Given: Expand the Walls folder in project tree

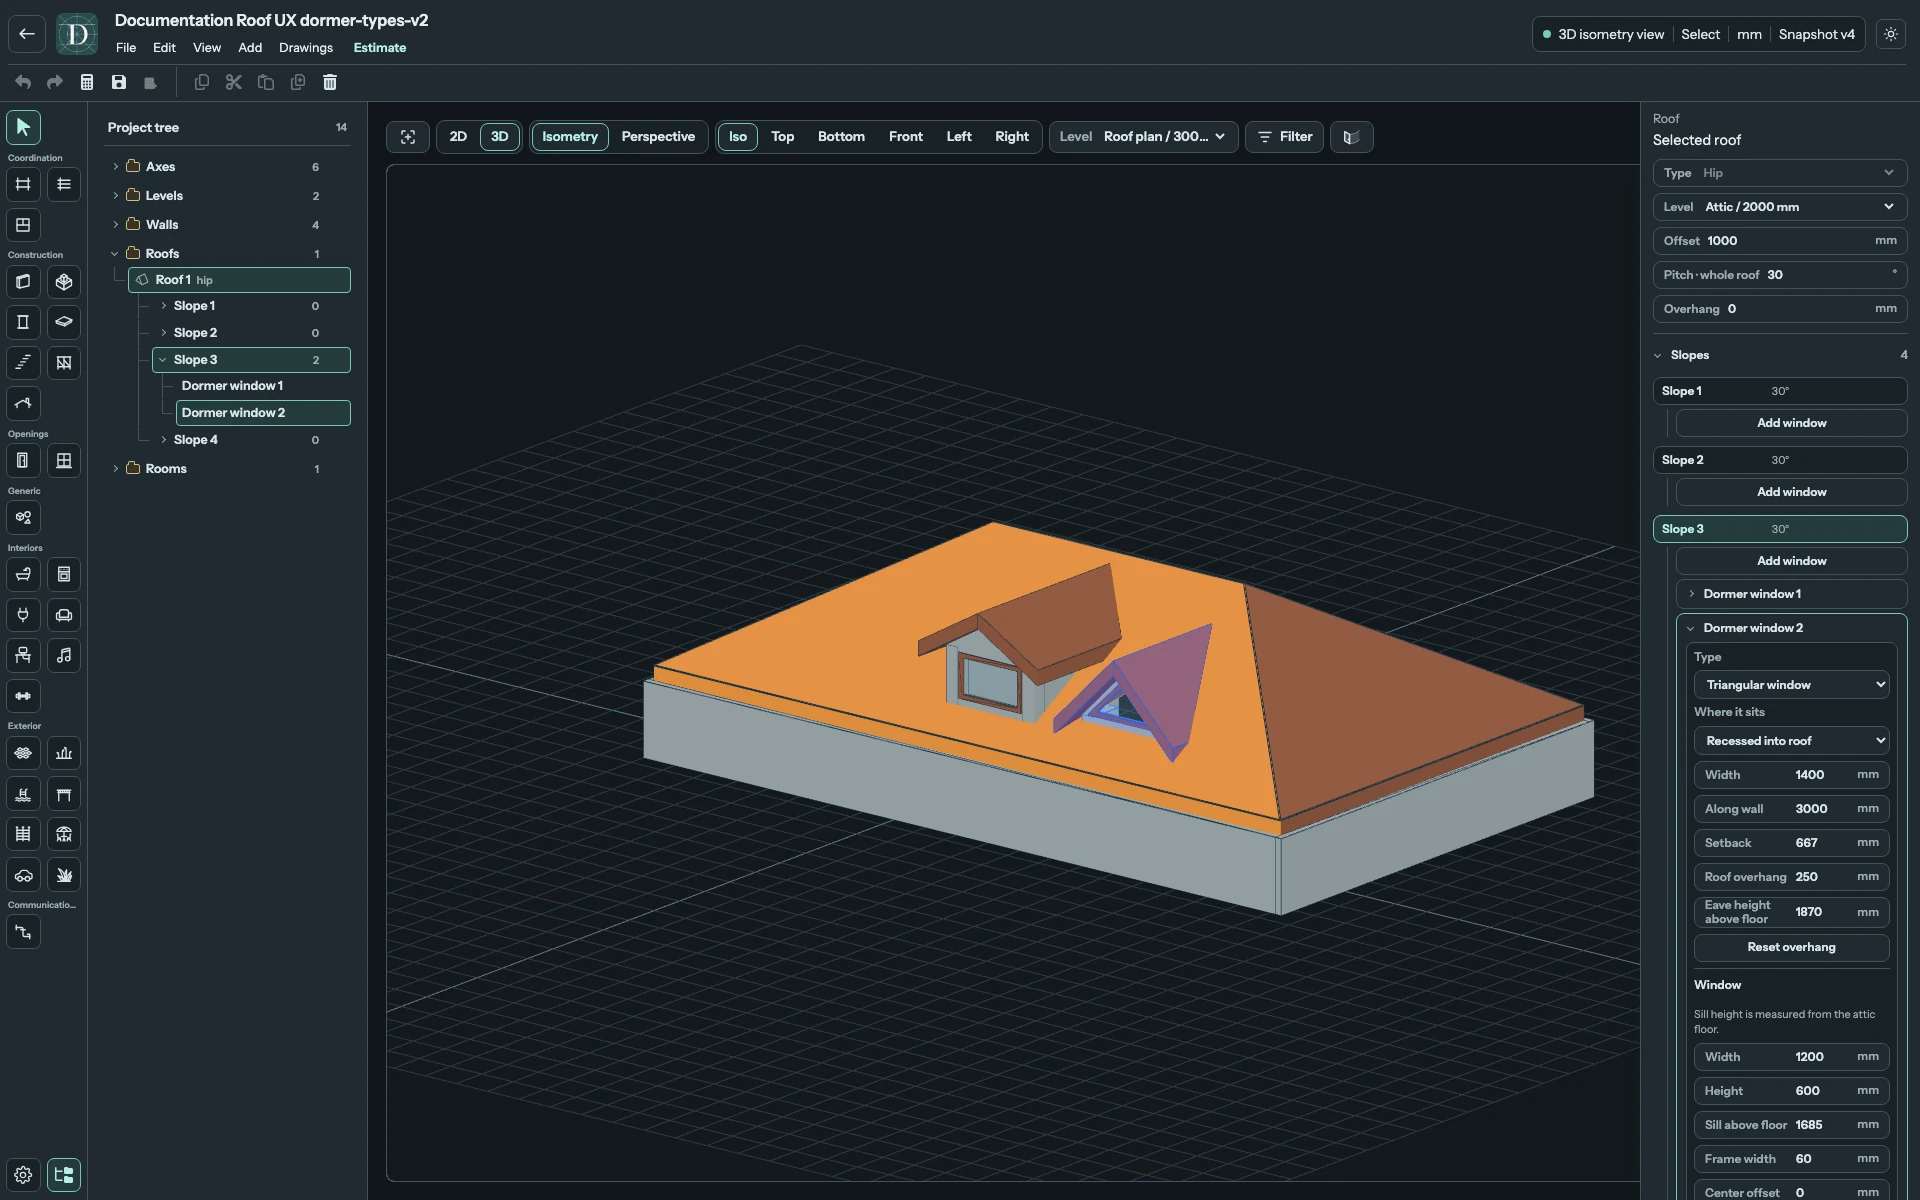Looking at the screenshot, I should (116, 225).
